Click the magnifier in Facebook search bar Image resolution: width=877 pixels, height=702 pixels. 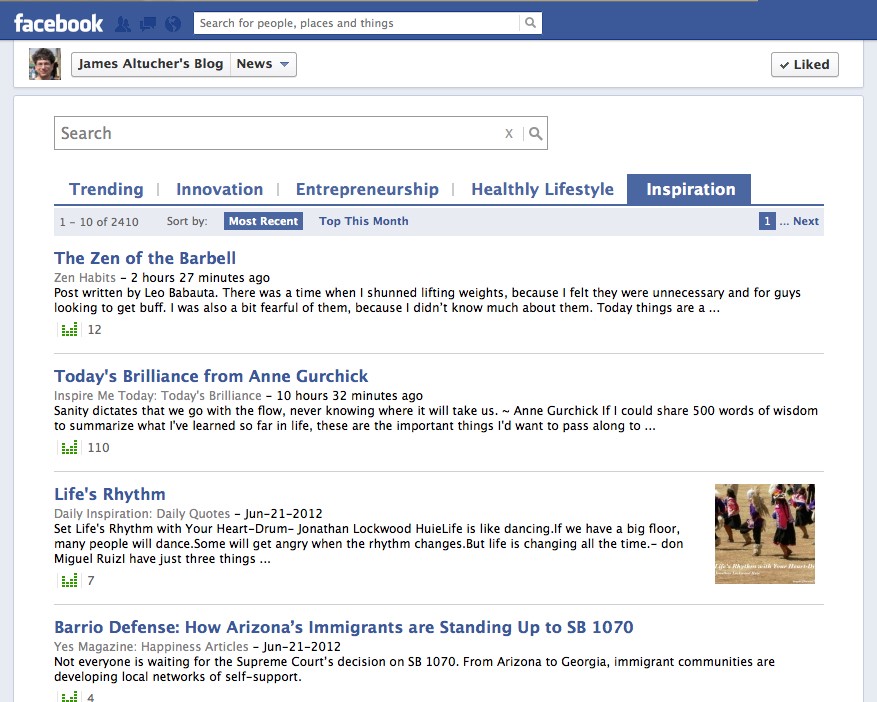531,23
